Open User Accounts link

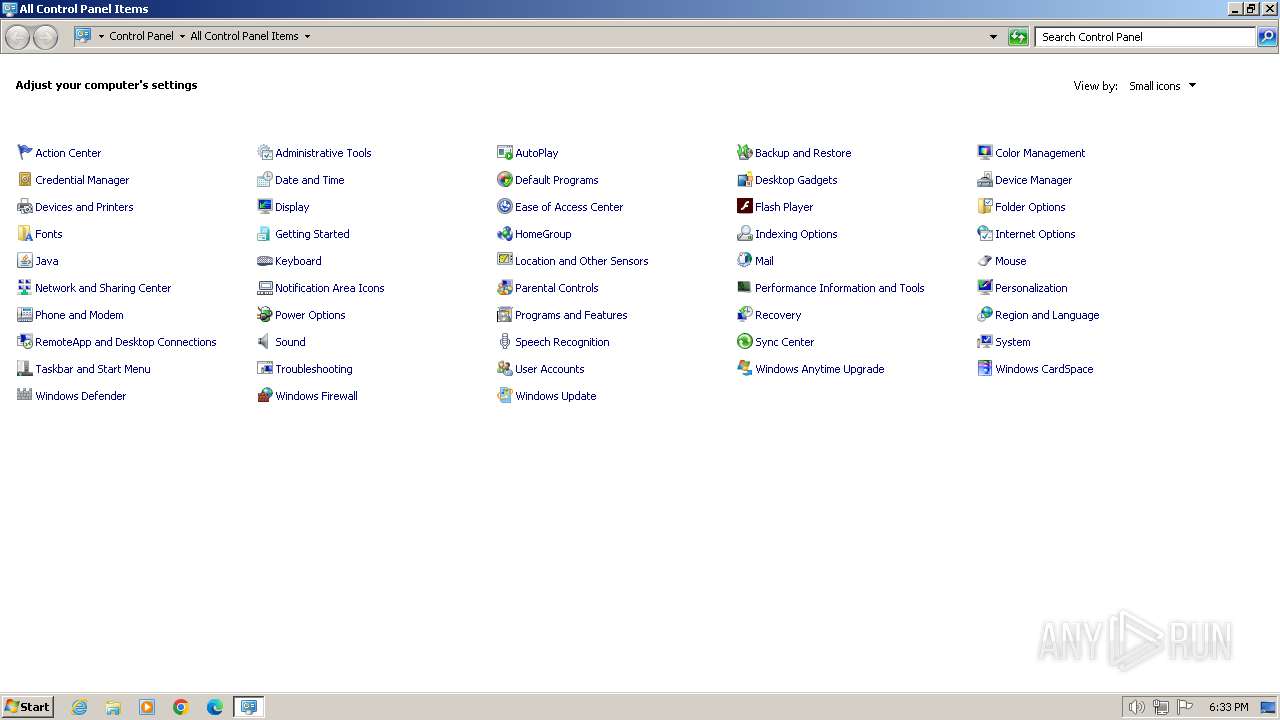coord(549,369)
